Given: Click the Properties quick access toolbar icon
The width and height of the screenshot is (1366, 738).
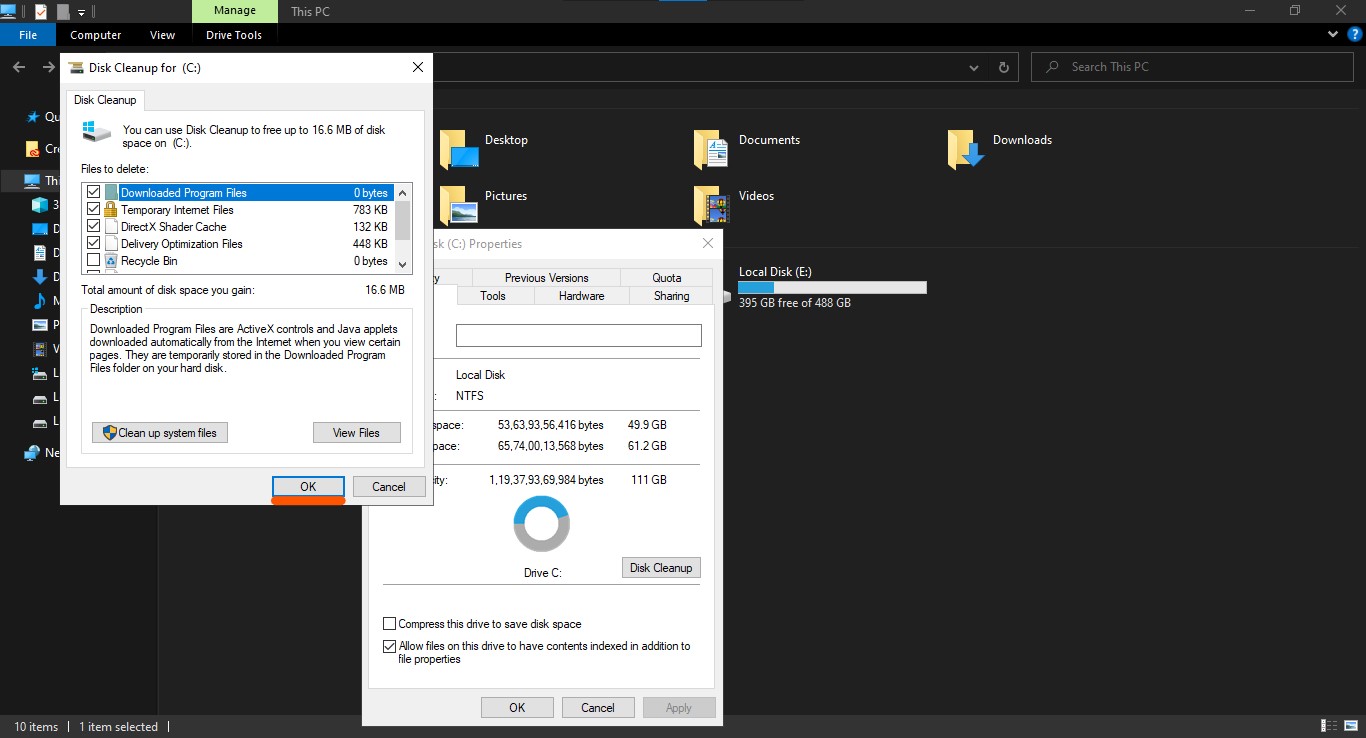Looking at the screenshot, I should coord(40,11).
